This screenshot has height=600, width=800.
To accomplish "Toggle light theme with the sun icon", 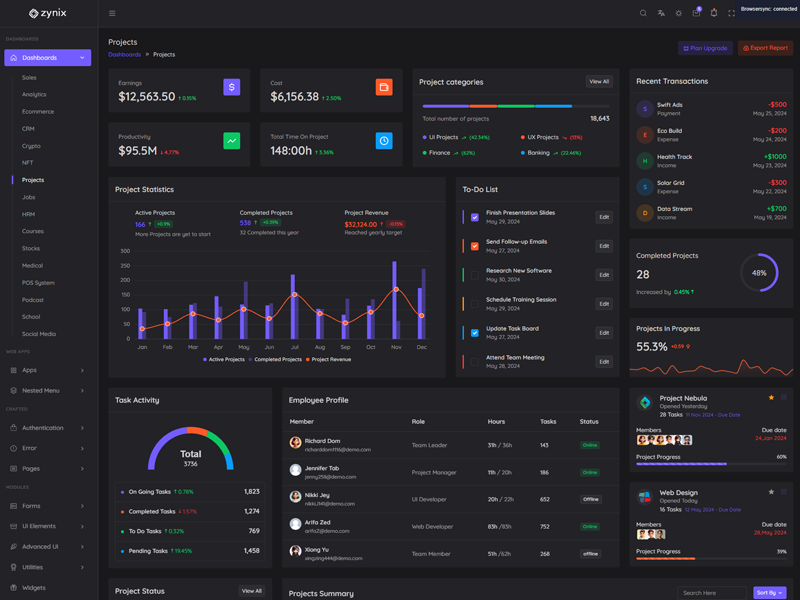I will [679, 13].
